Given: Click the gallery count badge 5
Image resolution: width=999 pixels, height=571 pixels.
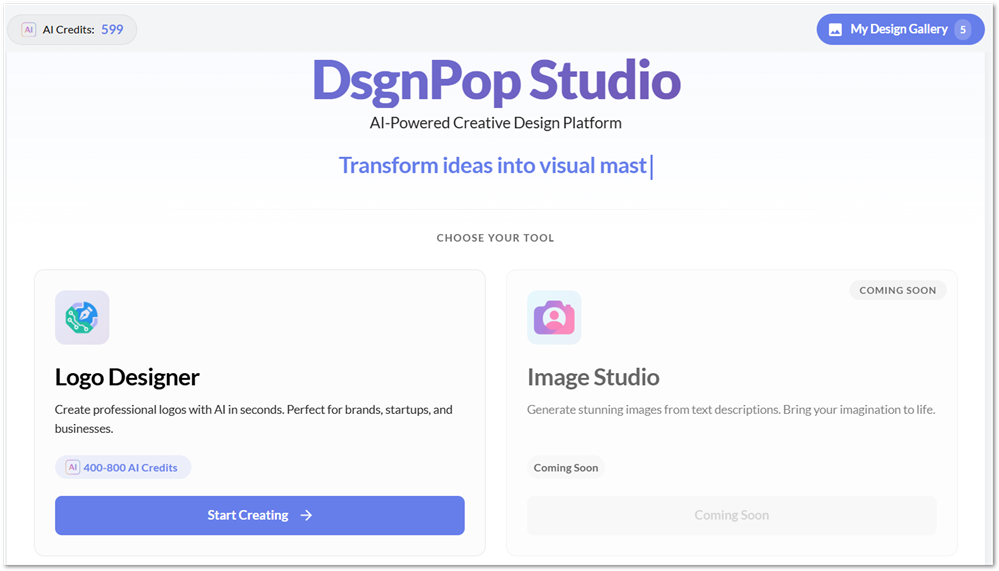Looking at the screenshot, I should click(963, 29).
